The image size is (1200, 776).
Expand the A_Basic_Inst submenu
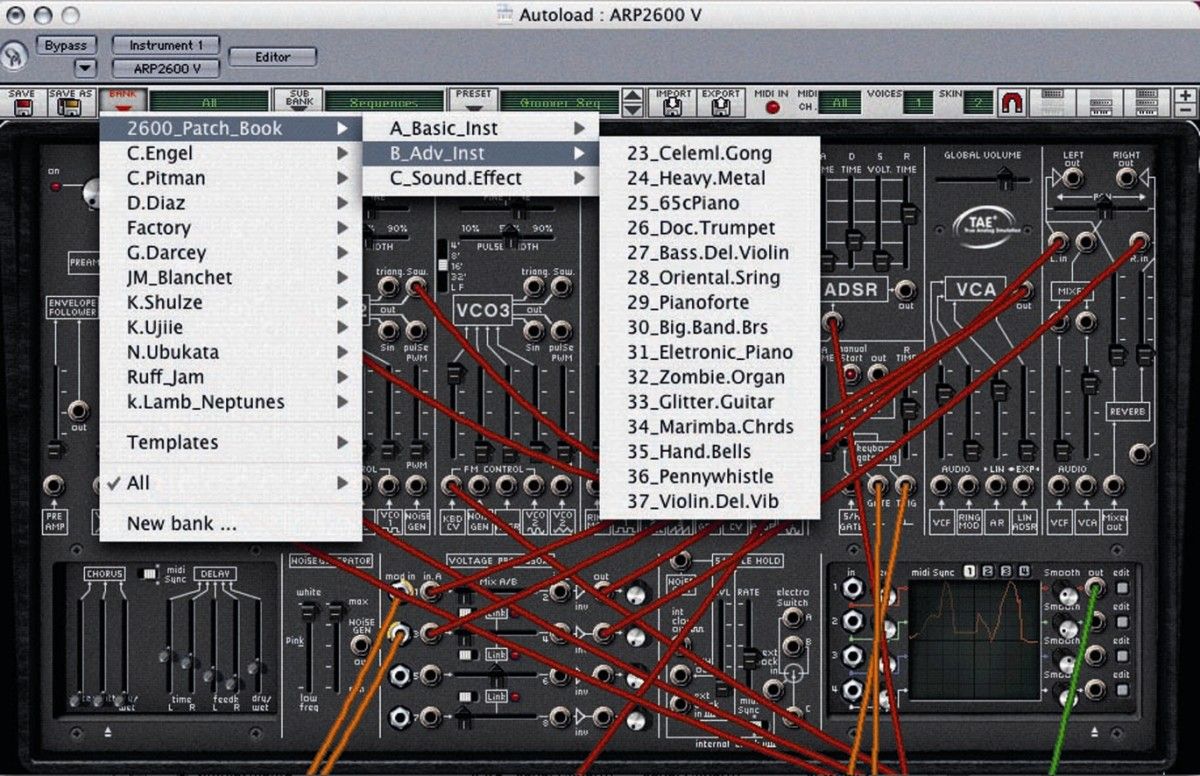480,128
